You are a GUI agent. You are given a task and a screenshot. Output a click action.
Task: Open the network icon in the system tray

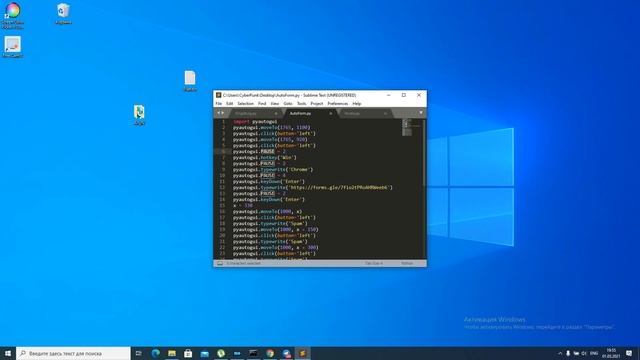click(x=576, y=353)
